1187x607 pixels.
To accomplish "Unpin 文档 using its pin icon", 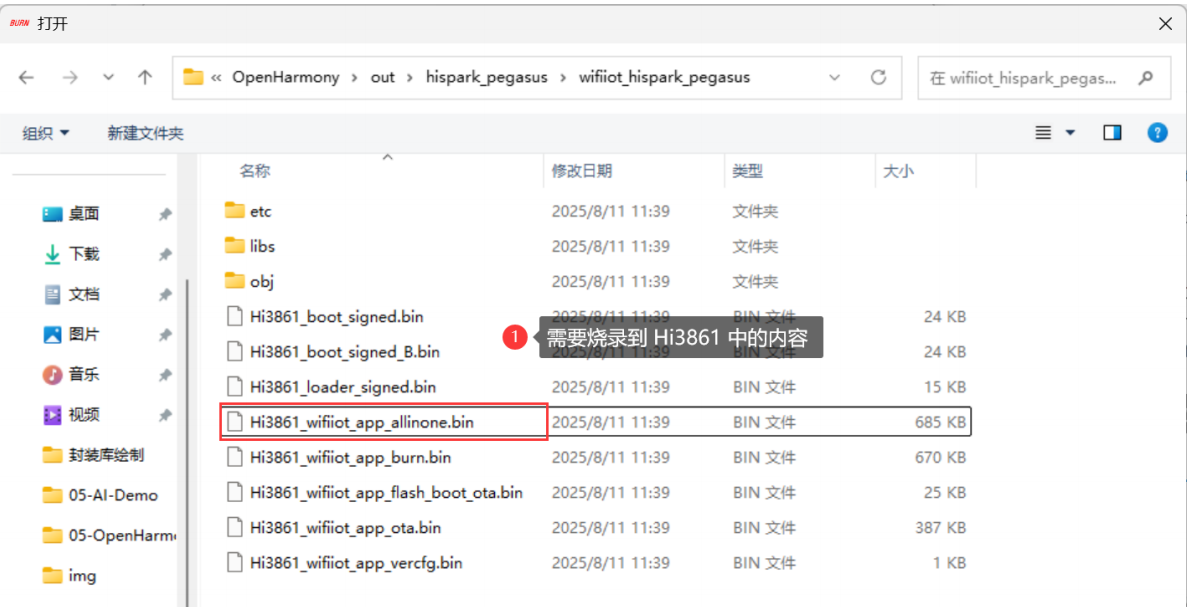I will (164, 295).
